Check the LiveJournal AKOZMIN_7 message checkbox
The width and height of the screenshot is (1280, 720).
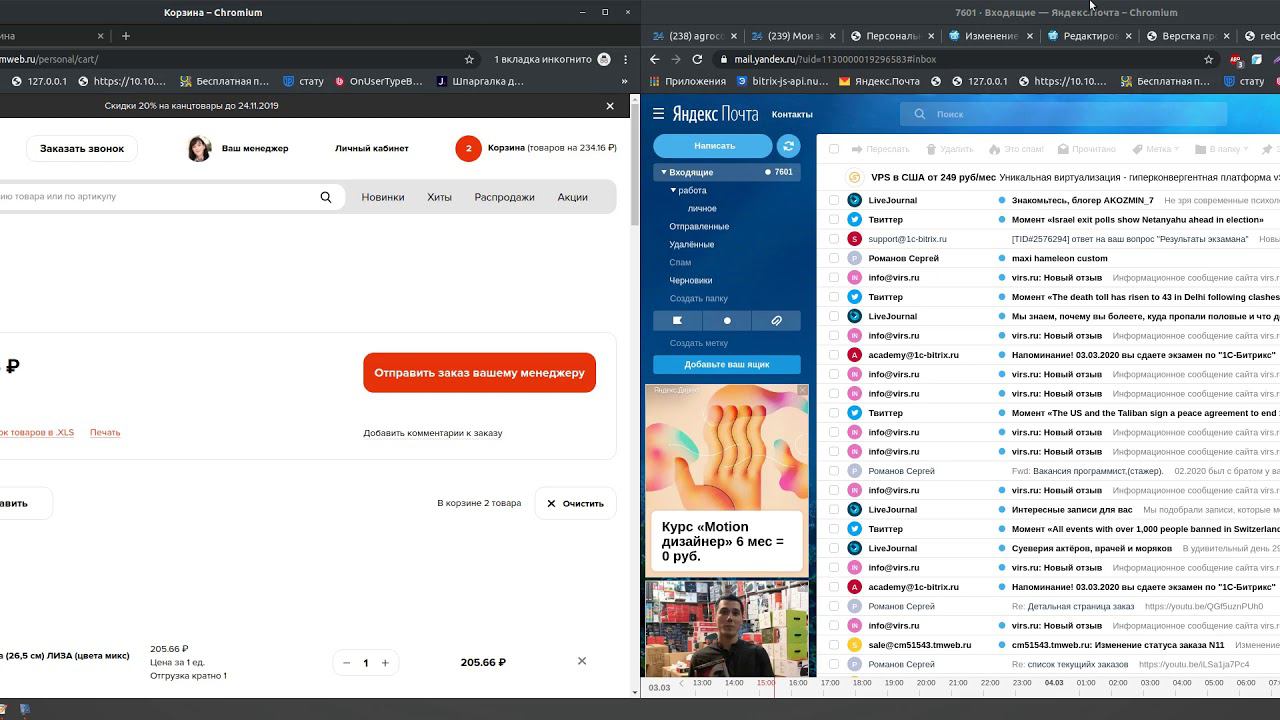click(834, 200)
